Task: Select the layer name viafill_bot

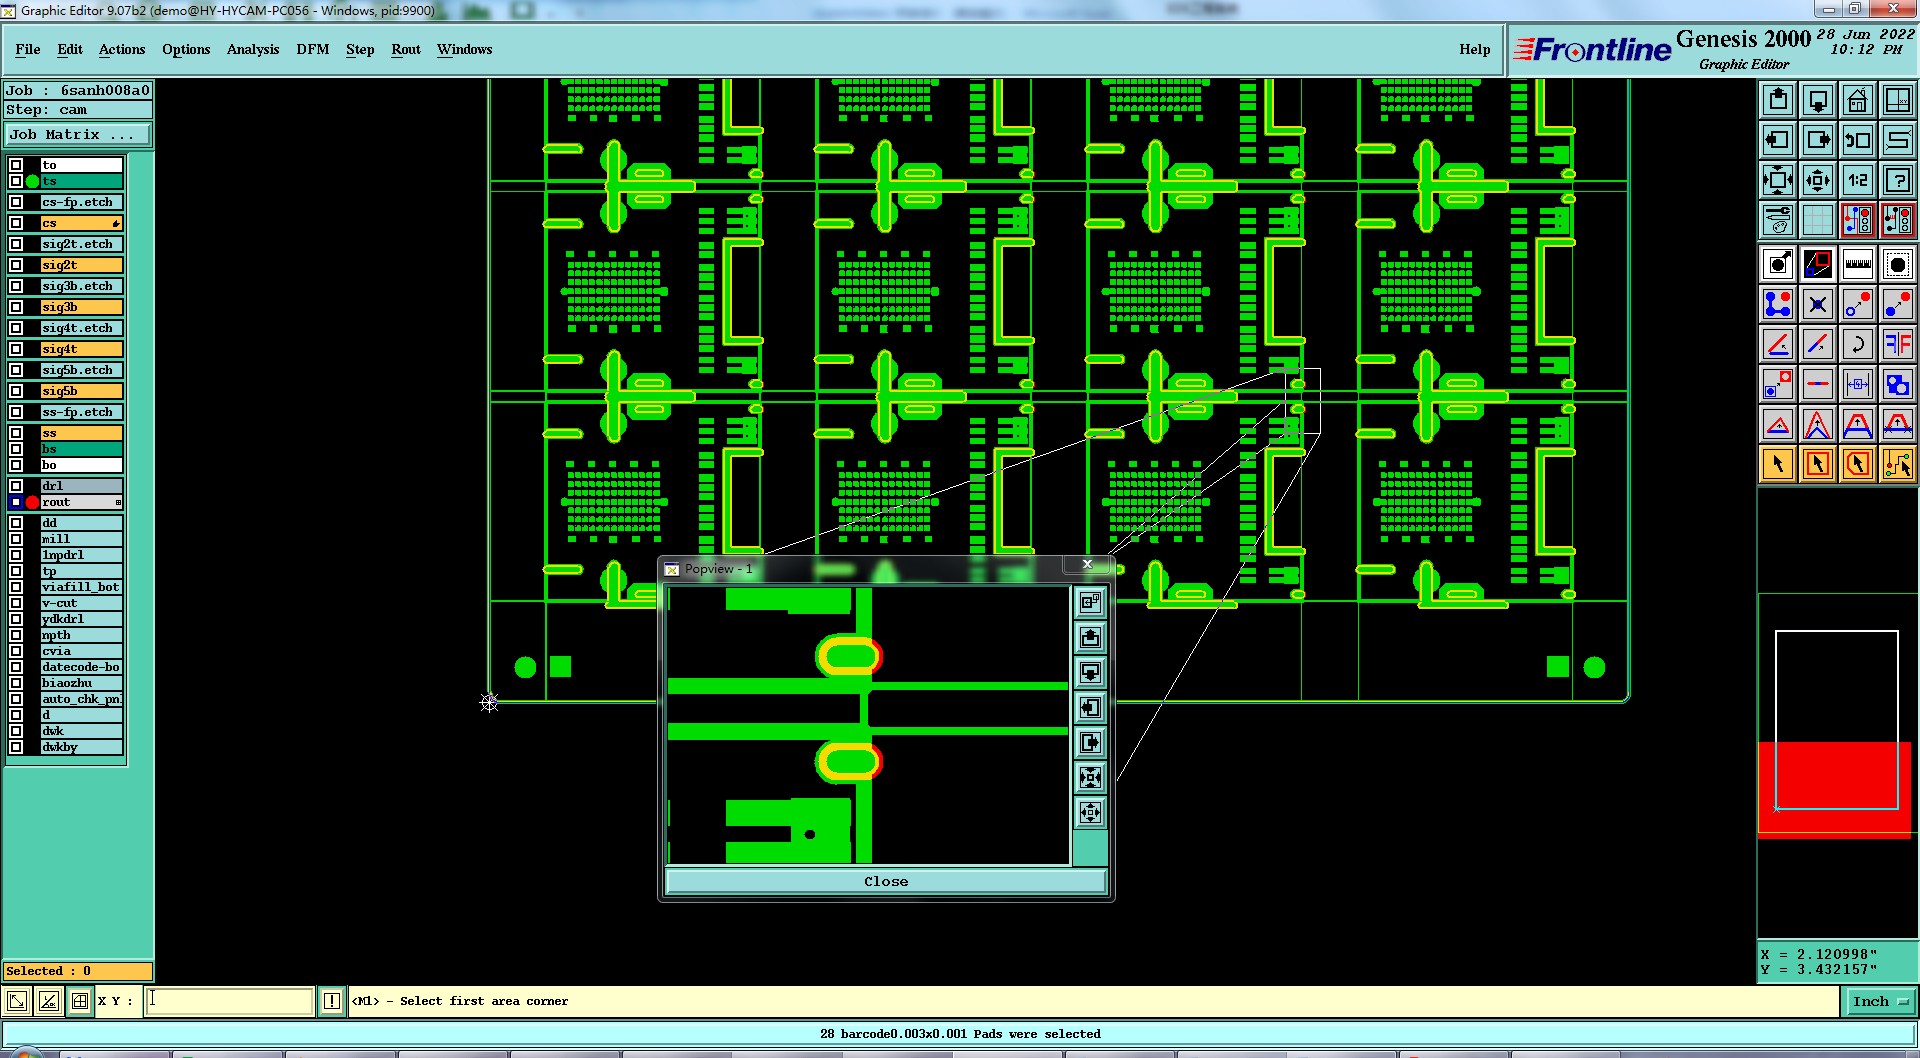Action: (x=82, y=587)
